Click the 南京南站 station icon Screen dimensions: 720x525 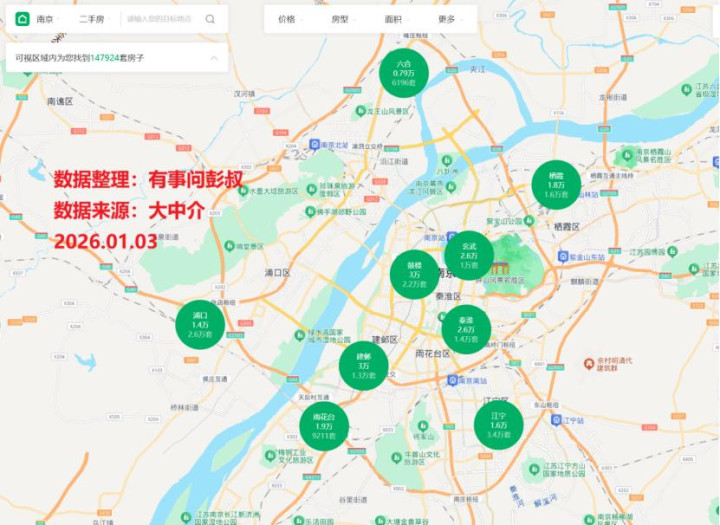pyautogui.click(x=452, y=380)
